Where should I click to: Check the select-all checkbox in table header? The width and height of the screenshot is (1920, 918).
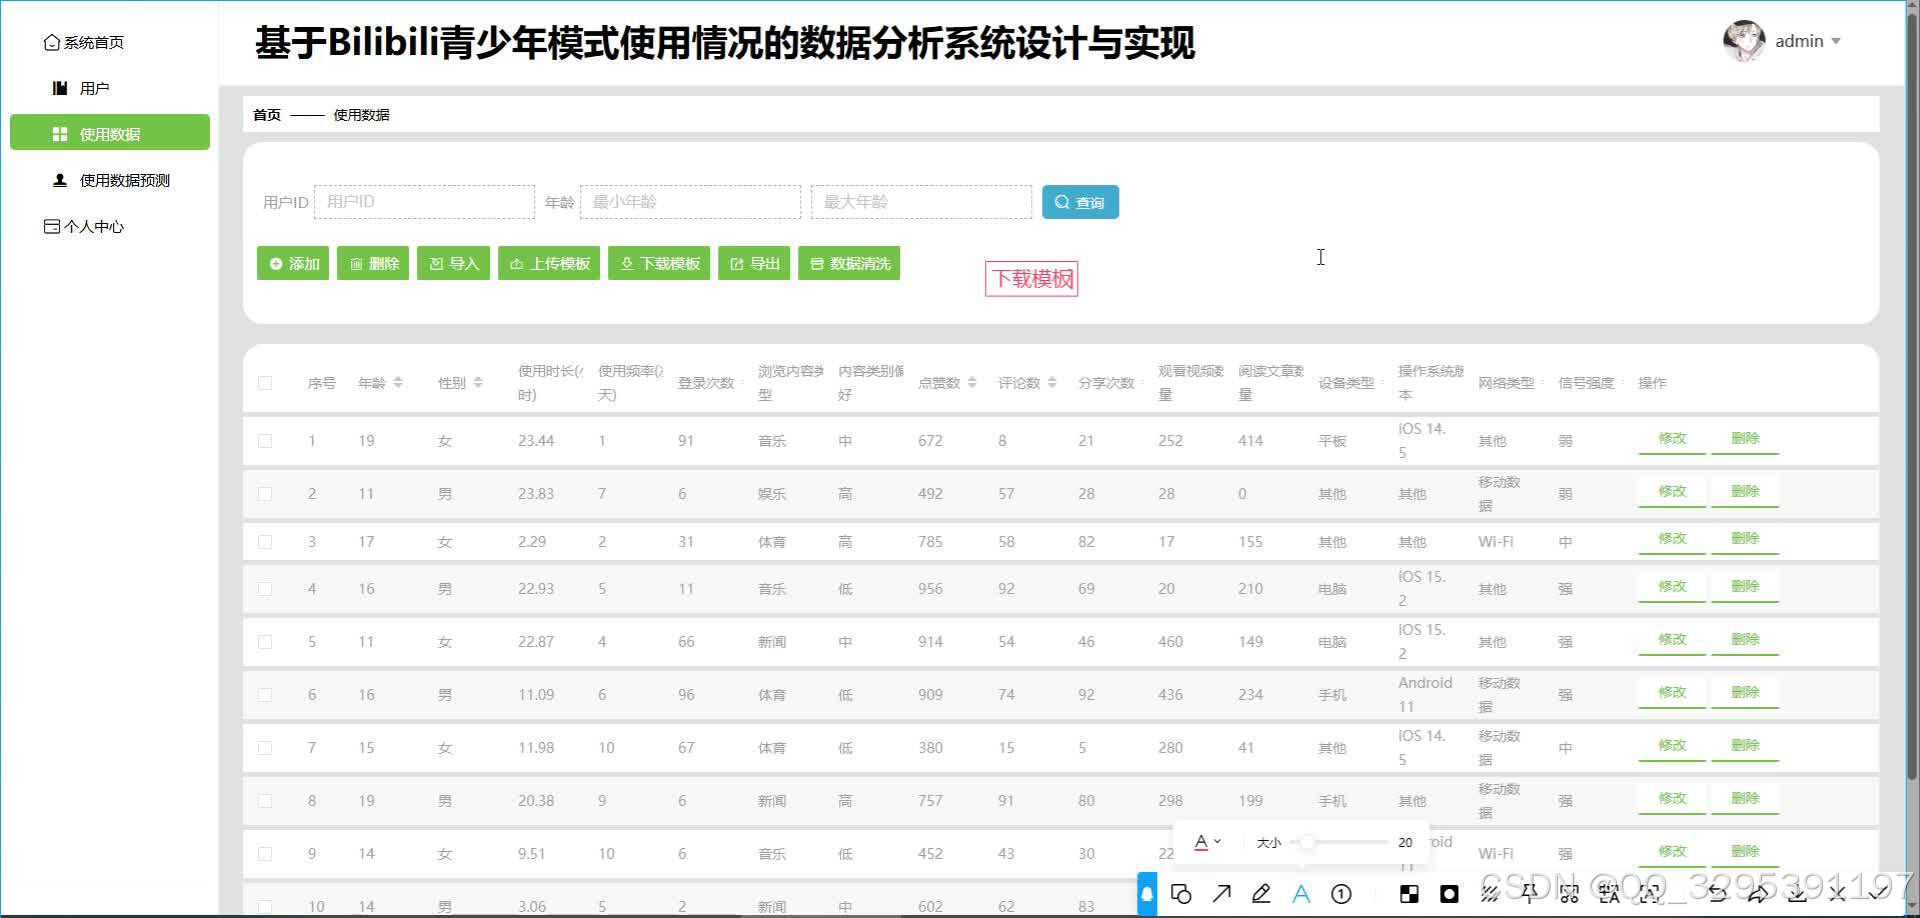265,382
